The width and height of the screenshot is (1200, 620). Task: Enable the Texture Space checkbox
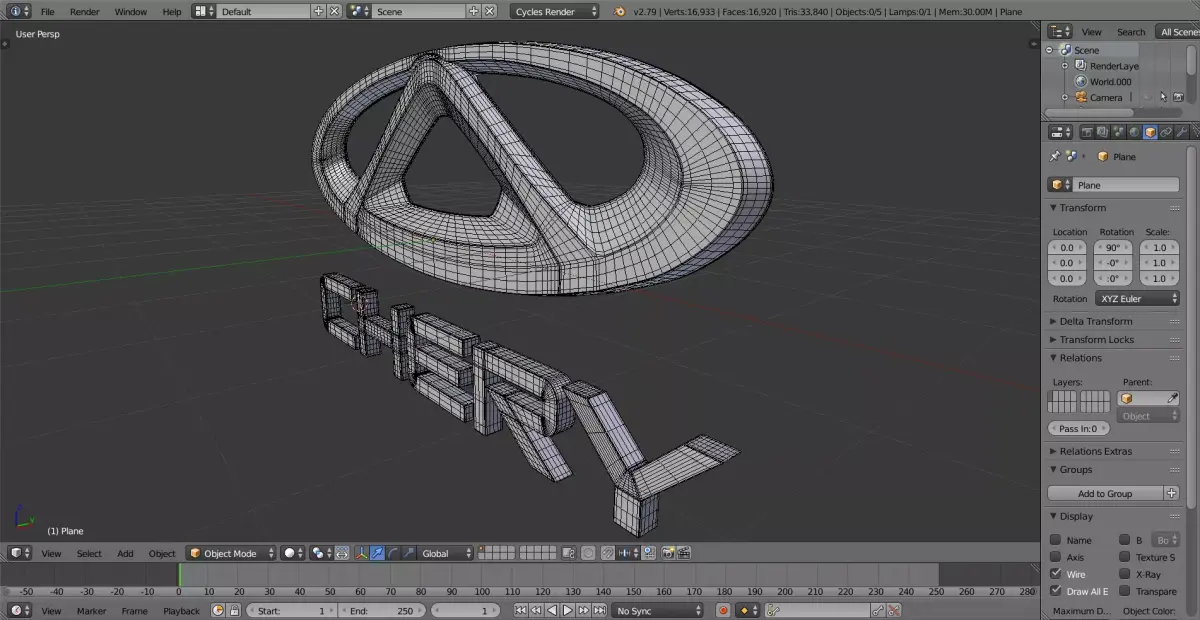1124,557
